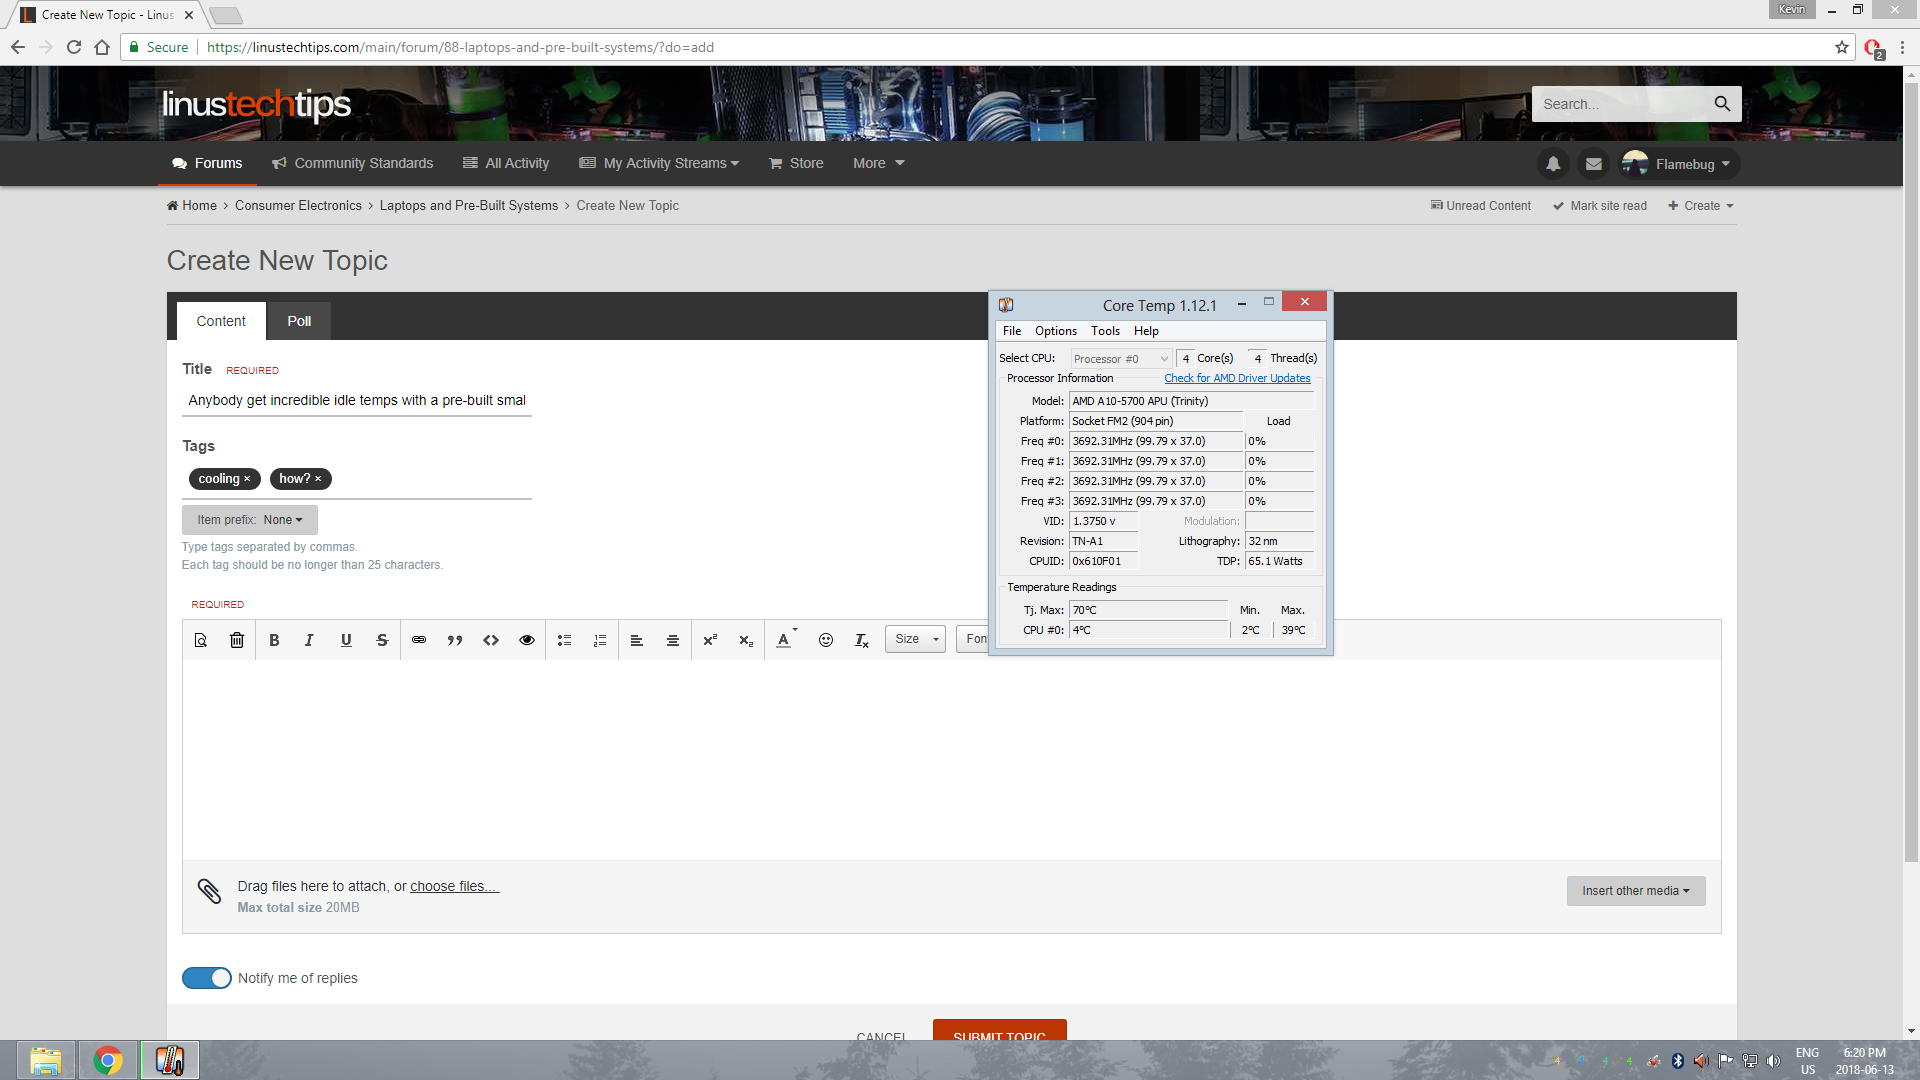1920x1080 pixels.
Task: Open notifications bell icon
Action: coord(1553,164)
